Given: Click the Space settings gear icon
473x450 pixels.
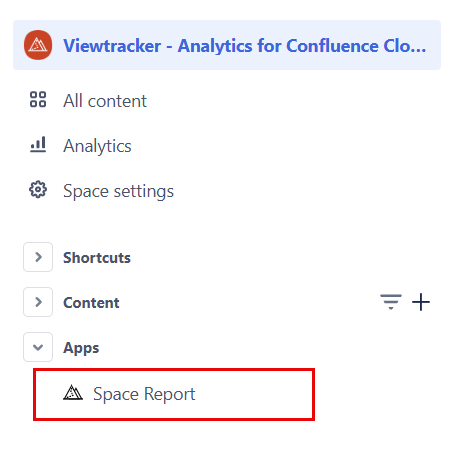Looking at the screenshot, I should click(38, 190).
